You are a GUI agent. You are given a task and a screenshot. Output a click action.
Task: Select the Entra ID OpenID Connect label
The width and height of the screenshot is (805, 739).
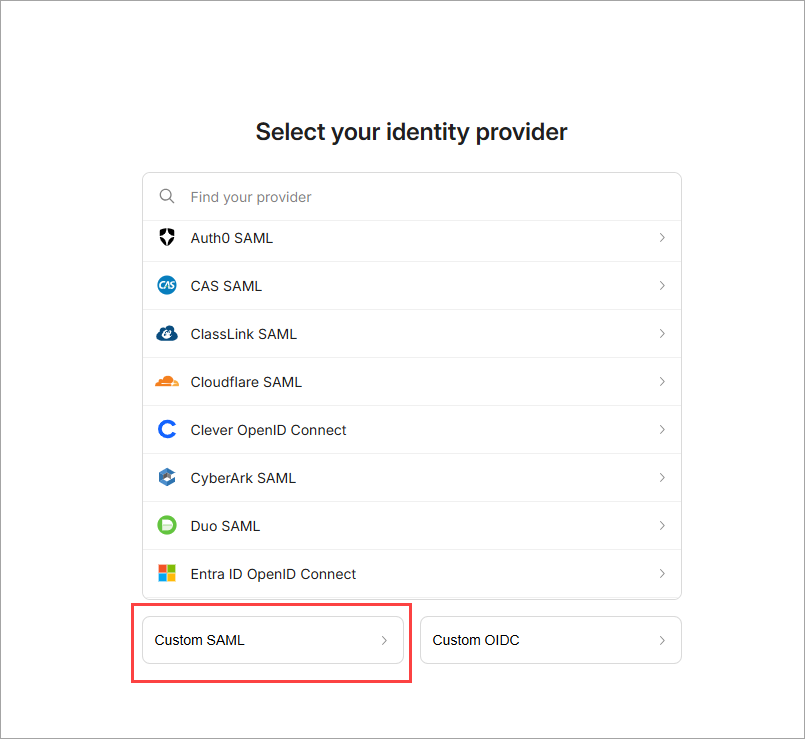click(x=273, y=574)
